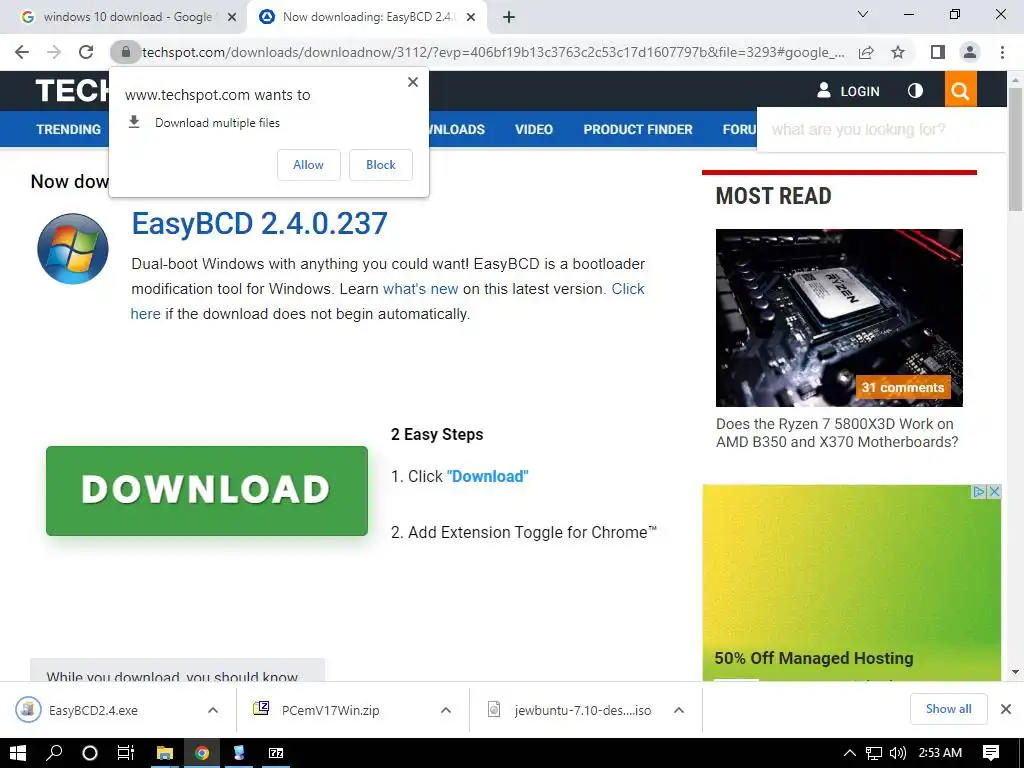Bookmark this page with star icon
The height and width of the screenshot is (768, 1024).
[898, 52]
